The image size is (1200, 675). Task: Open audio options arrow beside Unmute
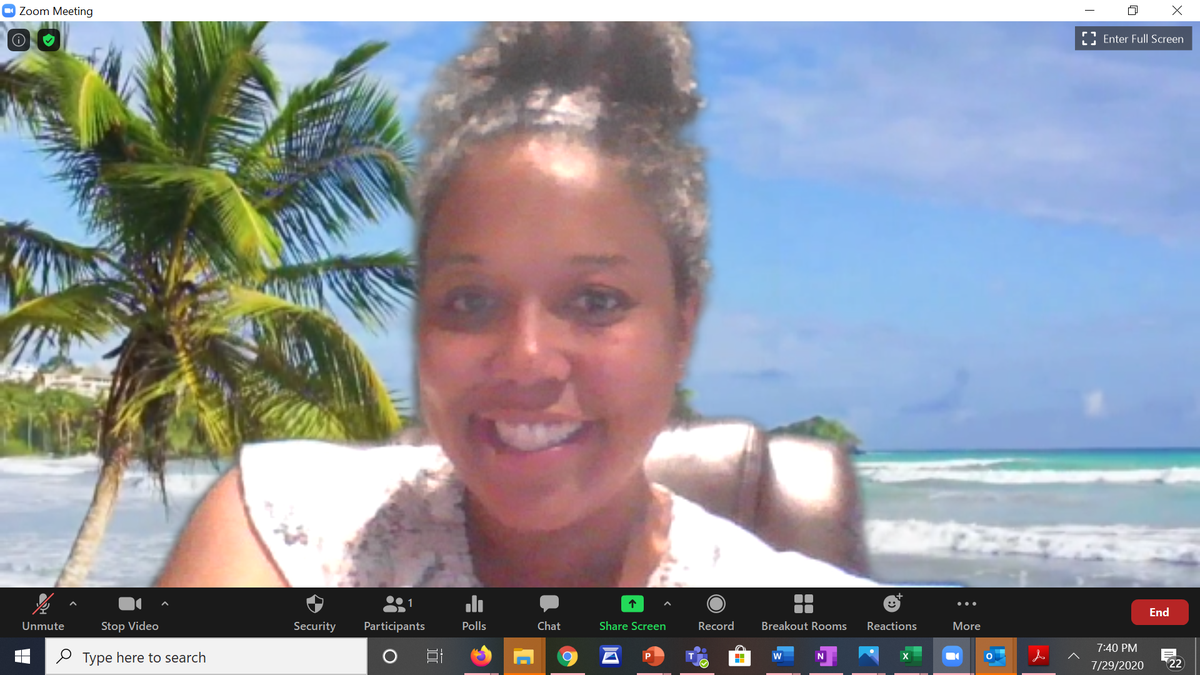pyautogui.click(x=73, y=604)
